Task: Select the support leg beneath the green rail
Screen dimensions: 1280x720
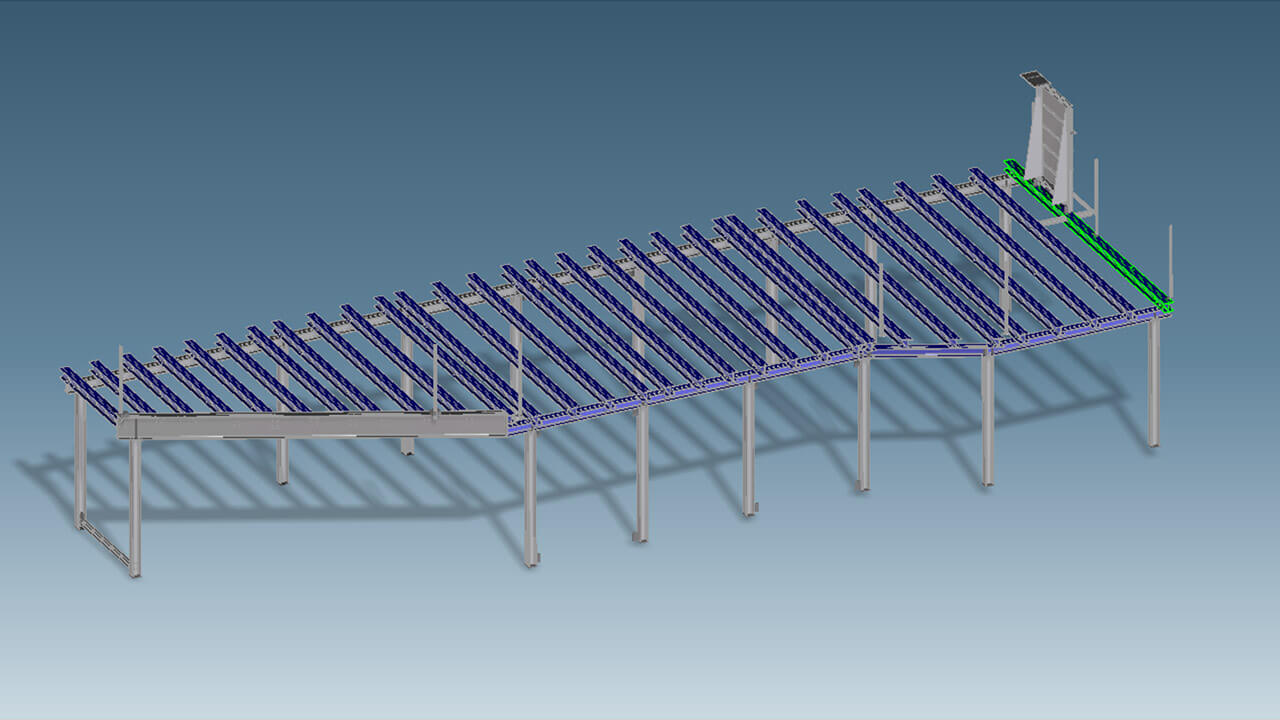Action: pos(1153,380)
